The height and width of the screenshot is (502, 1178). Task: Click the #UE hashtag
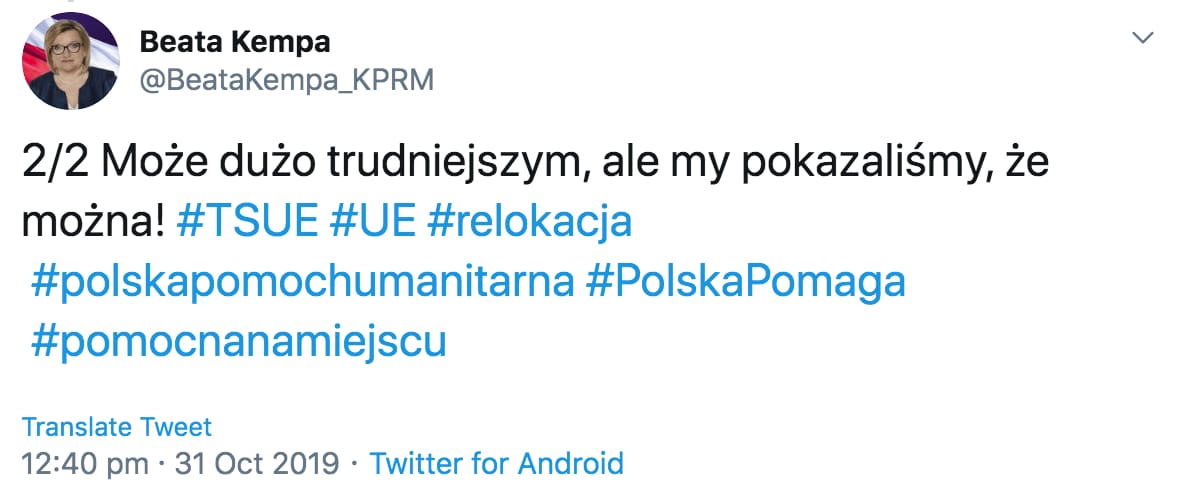pos(371,221)
